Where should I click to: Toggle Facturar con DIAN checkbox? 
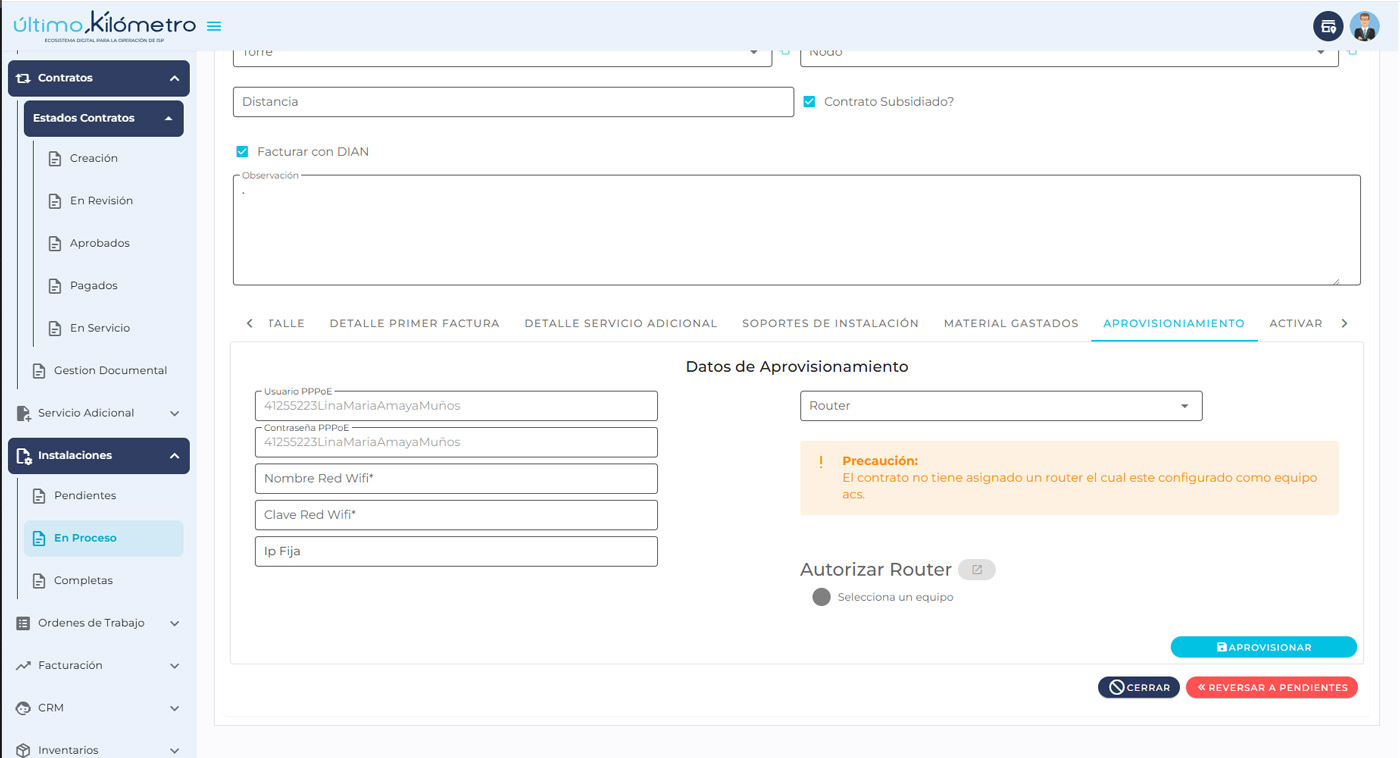tap(242, 152)
